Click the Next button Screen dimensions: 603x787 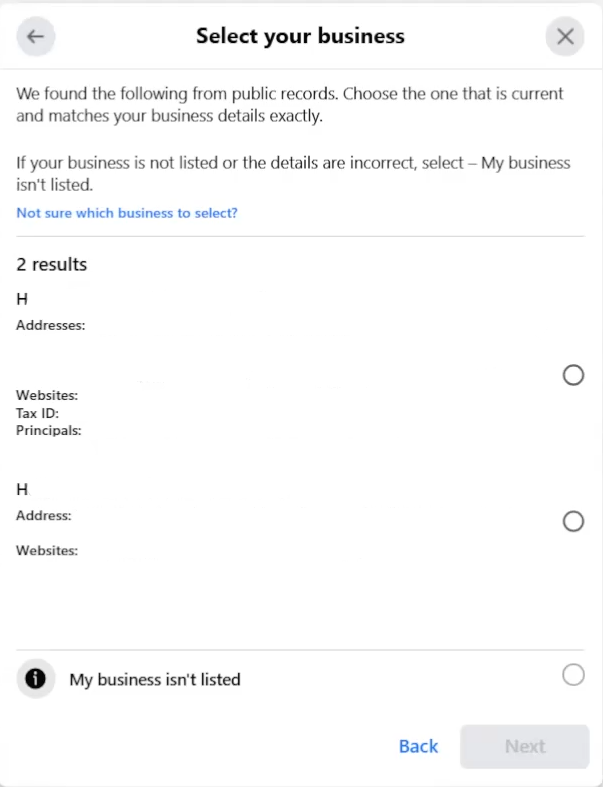point(524,746)
